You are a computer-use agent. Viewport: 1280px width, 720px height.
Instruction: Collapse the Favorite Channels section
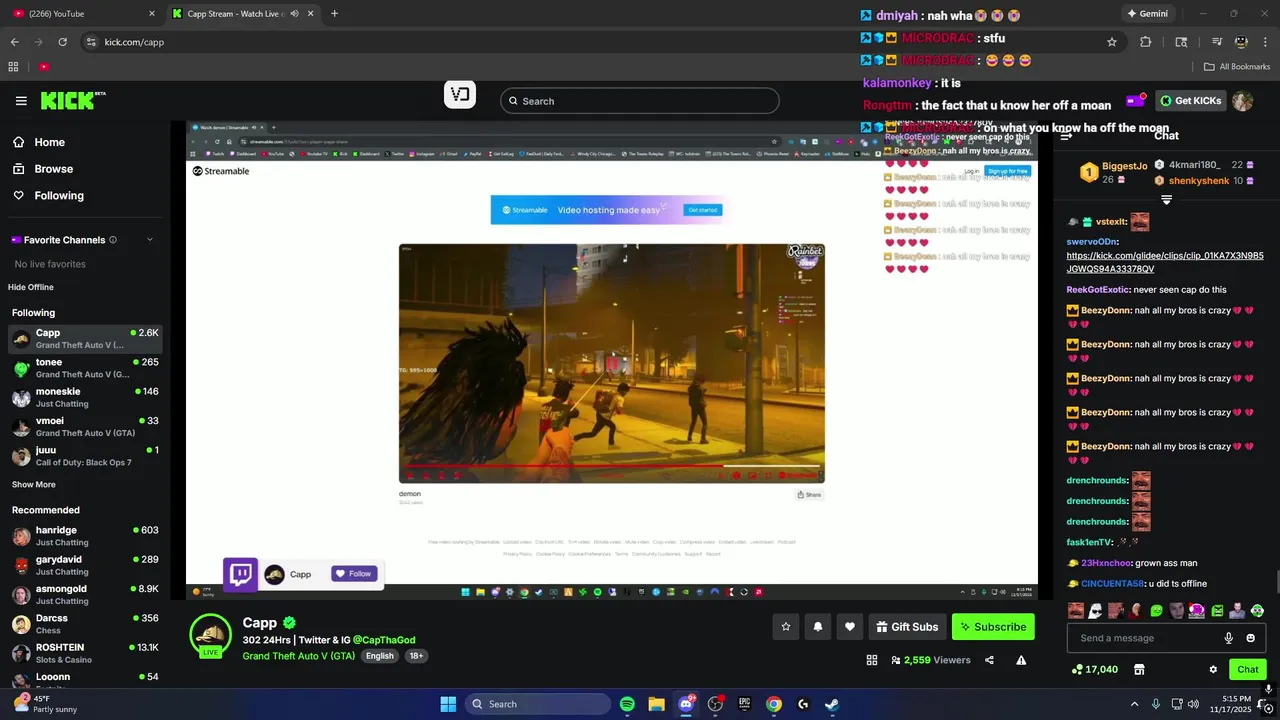150,240
